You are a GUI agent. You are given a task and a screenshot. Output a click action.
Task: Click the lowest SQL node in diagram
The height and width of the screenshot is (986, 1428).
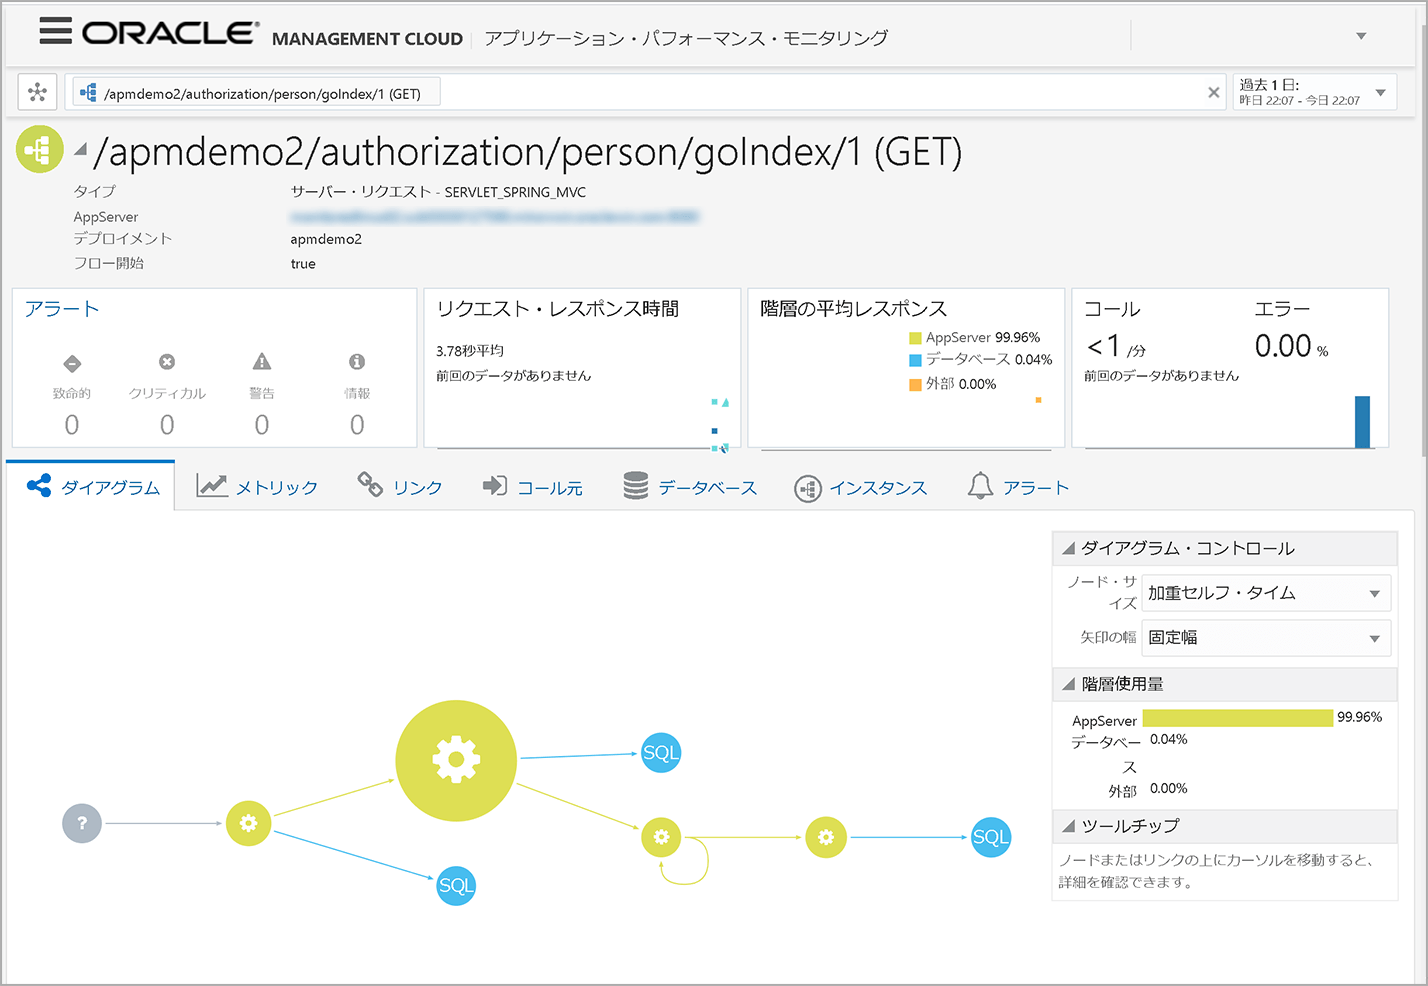pos(456,885)
